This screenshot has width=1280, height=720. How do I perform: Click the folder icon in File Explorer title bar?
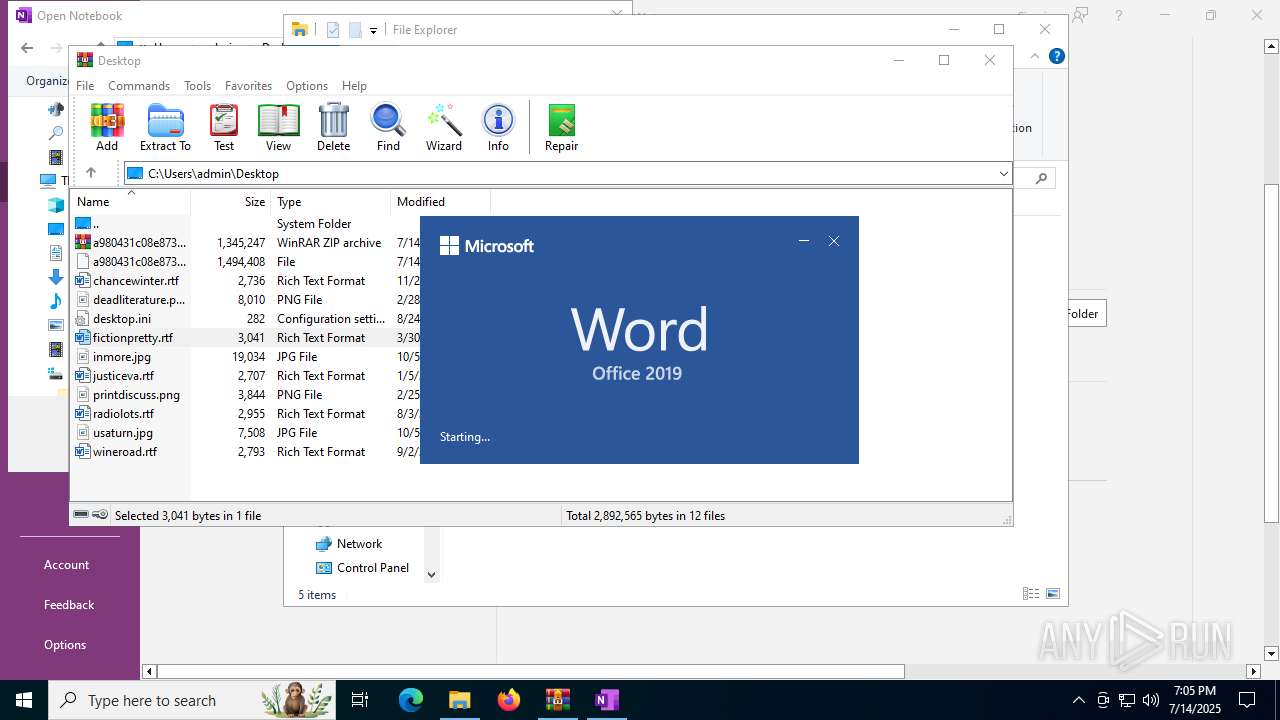[299, 30]
